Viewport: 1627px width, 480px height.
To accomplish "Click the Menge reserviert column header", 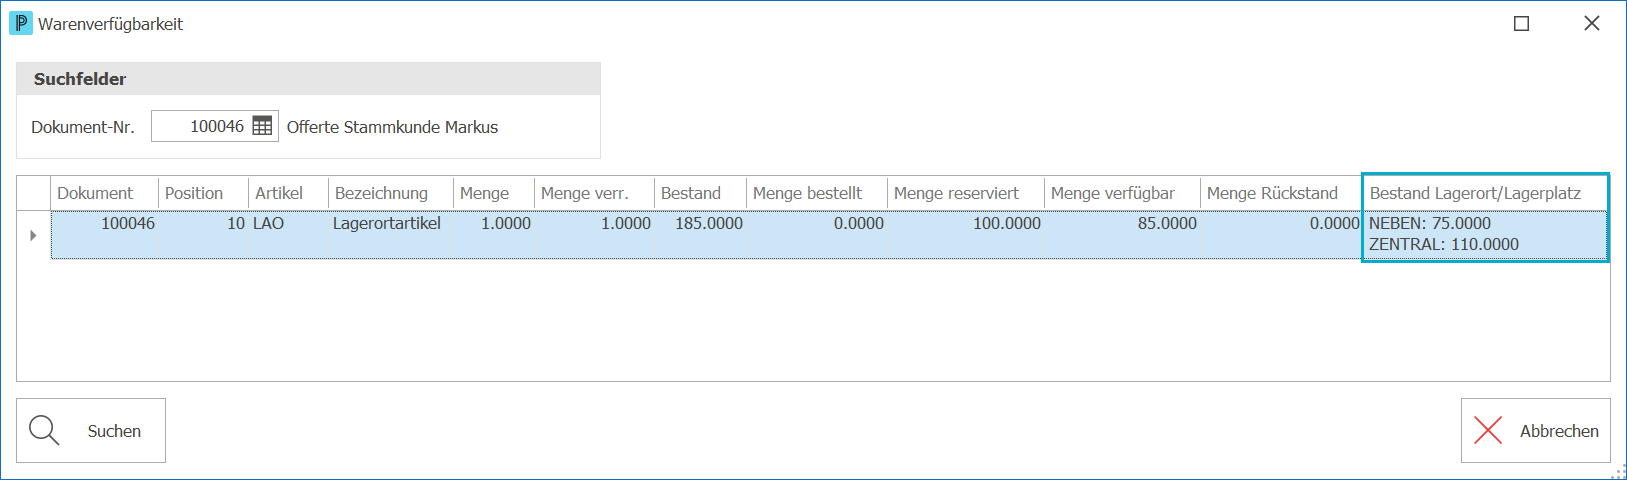I will pos(966,193).
